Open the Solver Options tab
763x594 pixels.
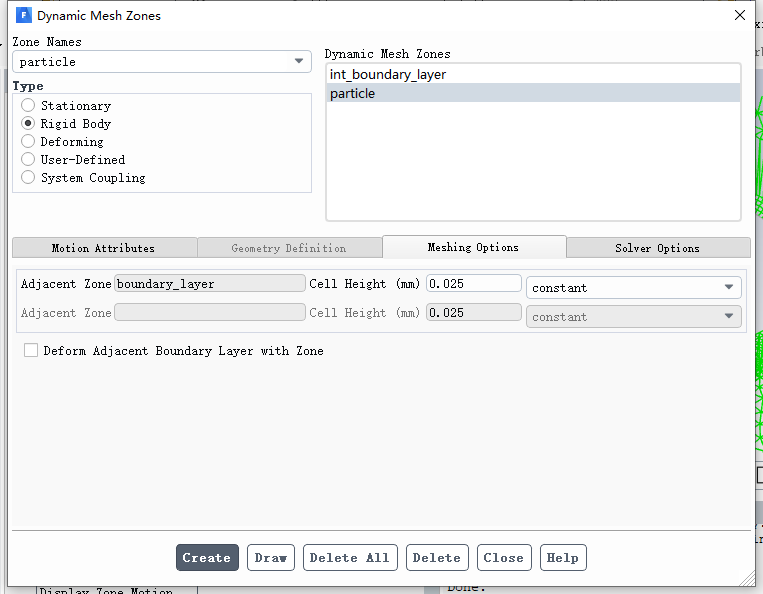tap(657, 248)
